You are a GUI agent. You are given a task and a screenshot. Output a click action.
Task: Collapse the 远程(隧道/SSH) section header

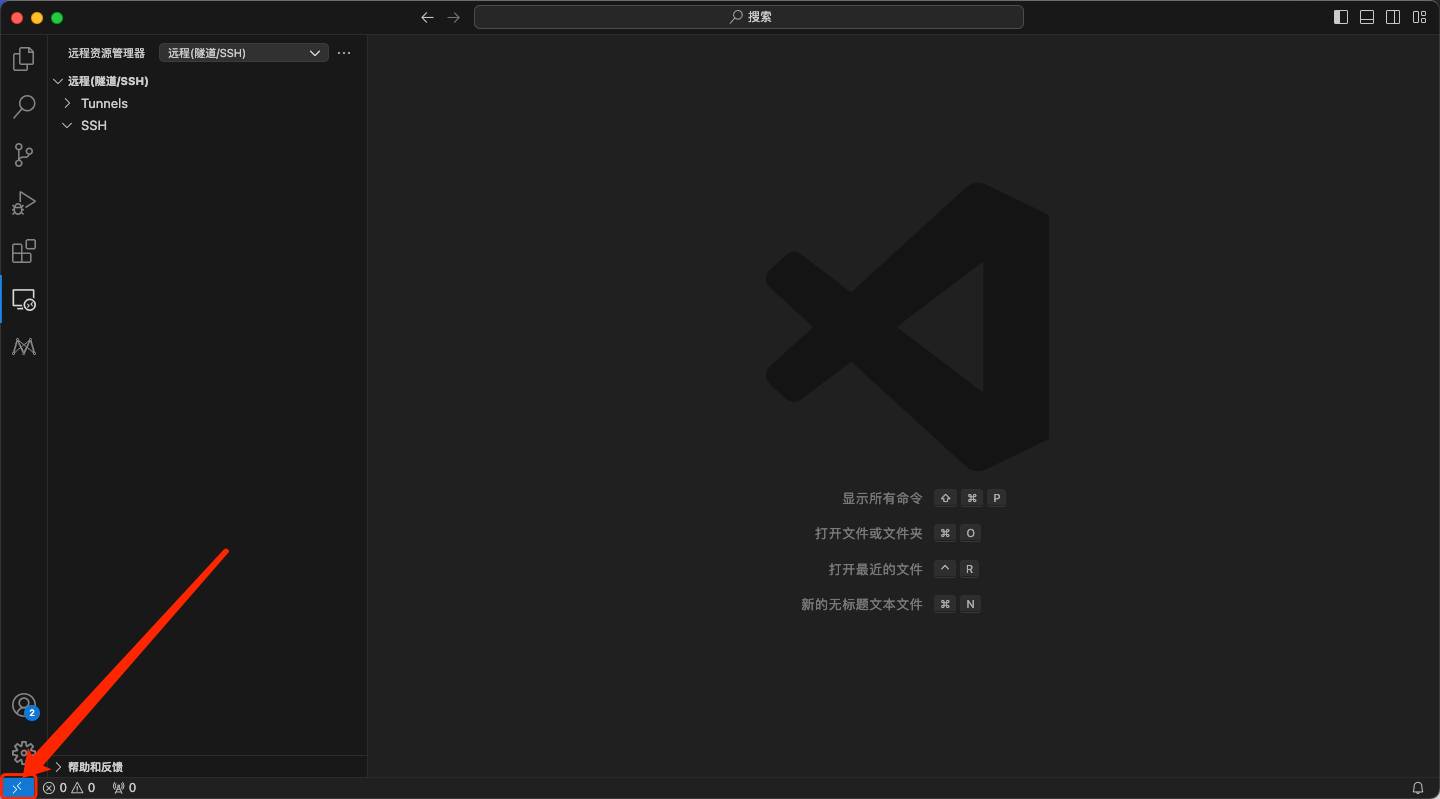(x=209, y=81)
